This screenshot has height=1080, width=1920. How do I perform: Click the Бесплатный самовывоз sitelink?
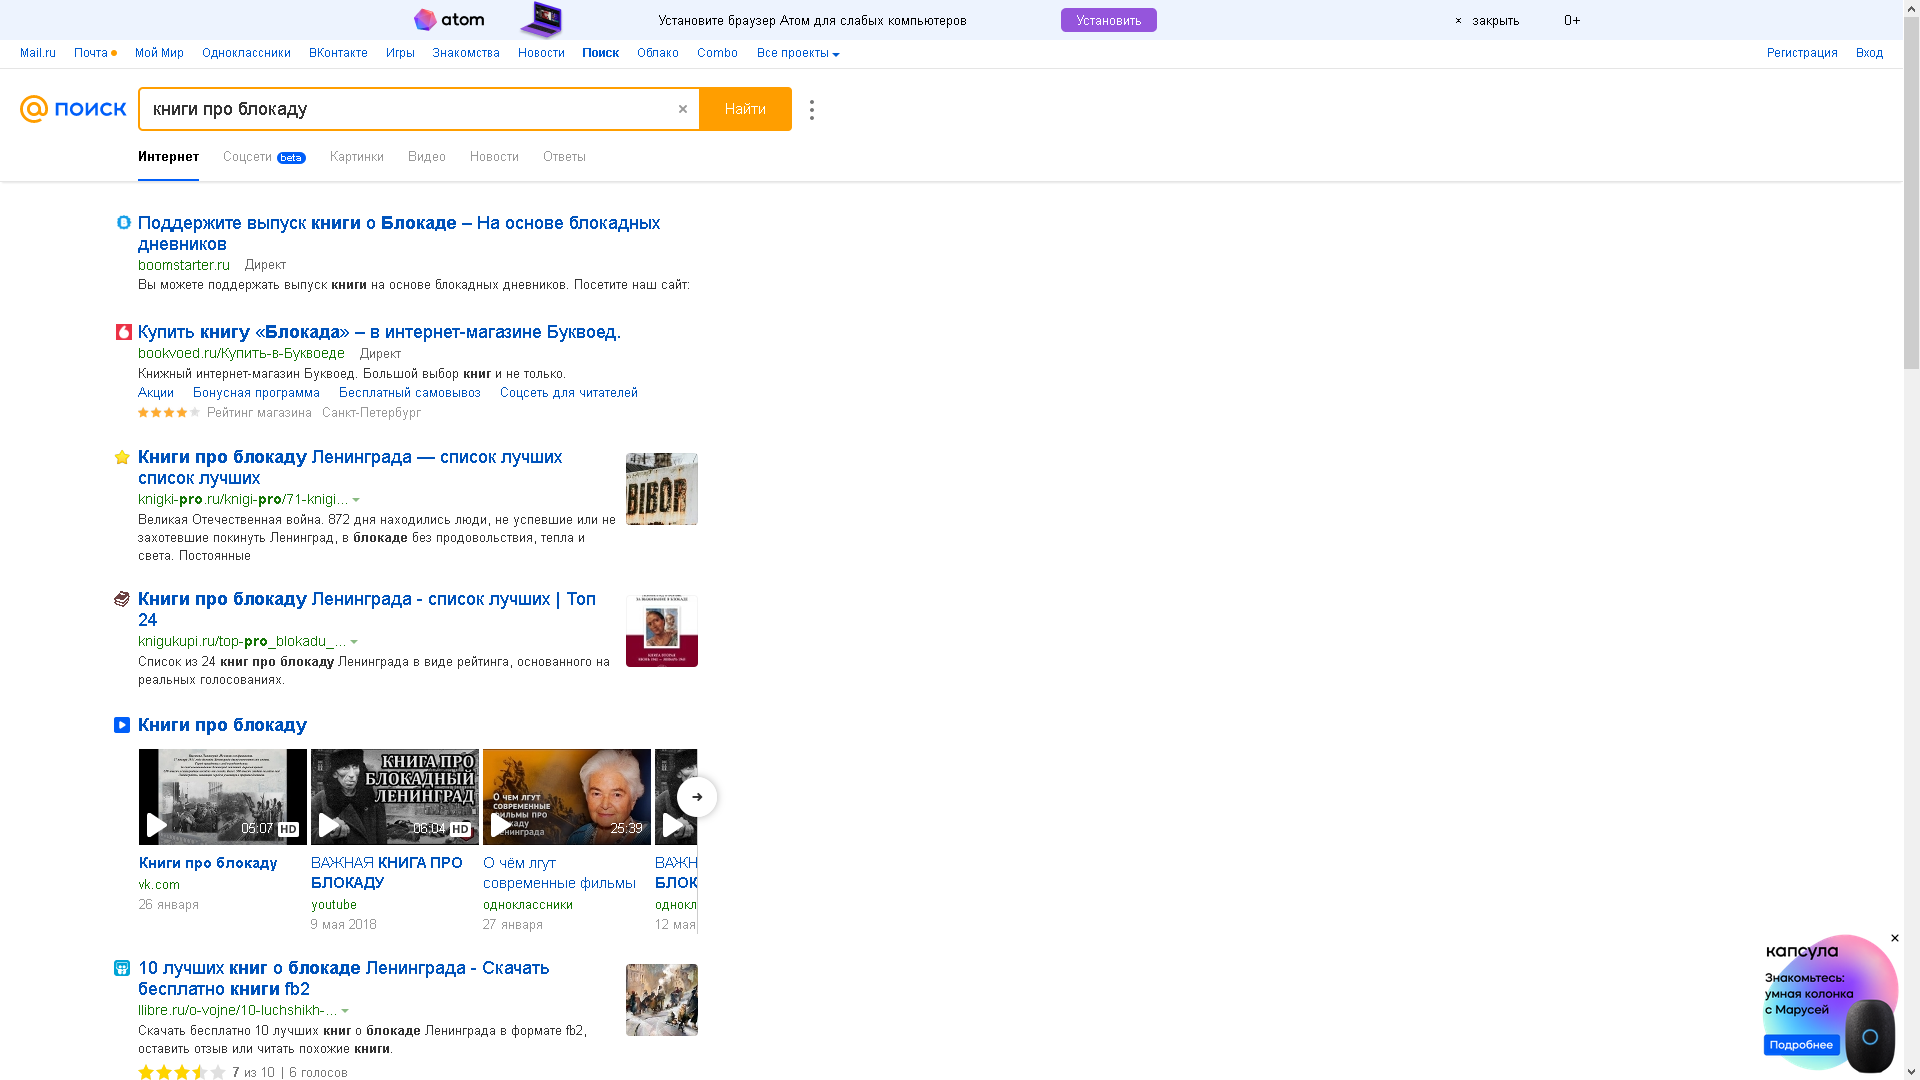[x=410, y=393]
